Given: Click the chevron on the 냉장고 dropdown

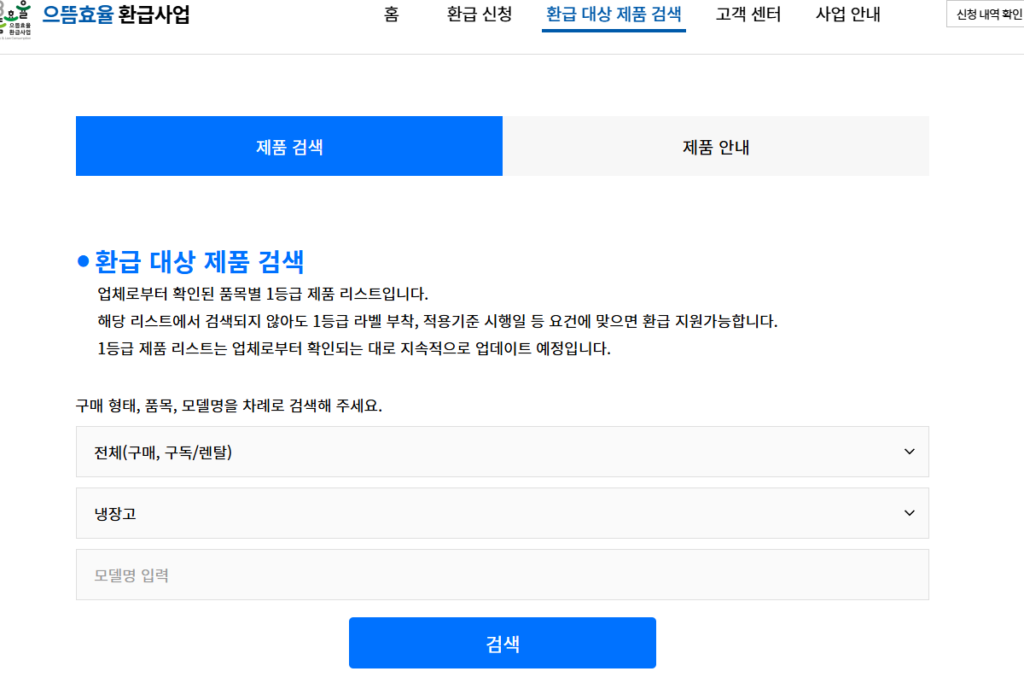Looking at the screenshot, I should (x=909, y=513).
